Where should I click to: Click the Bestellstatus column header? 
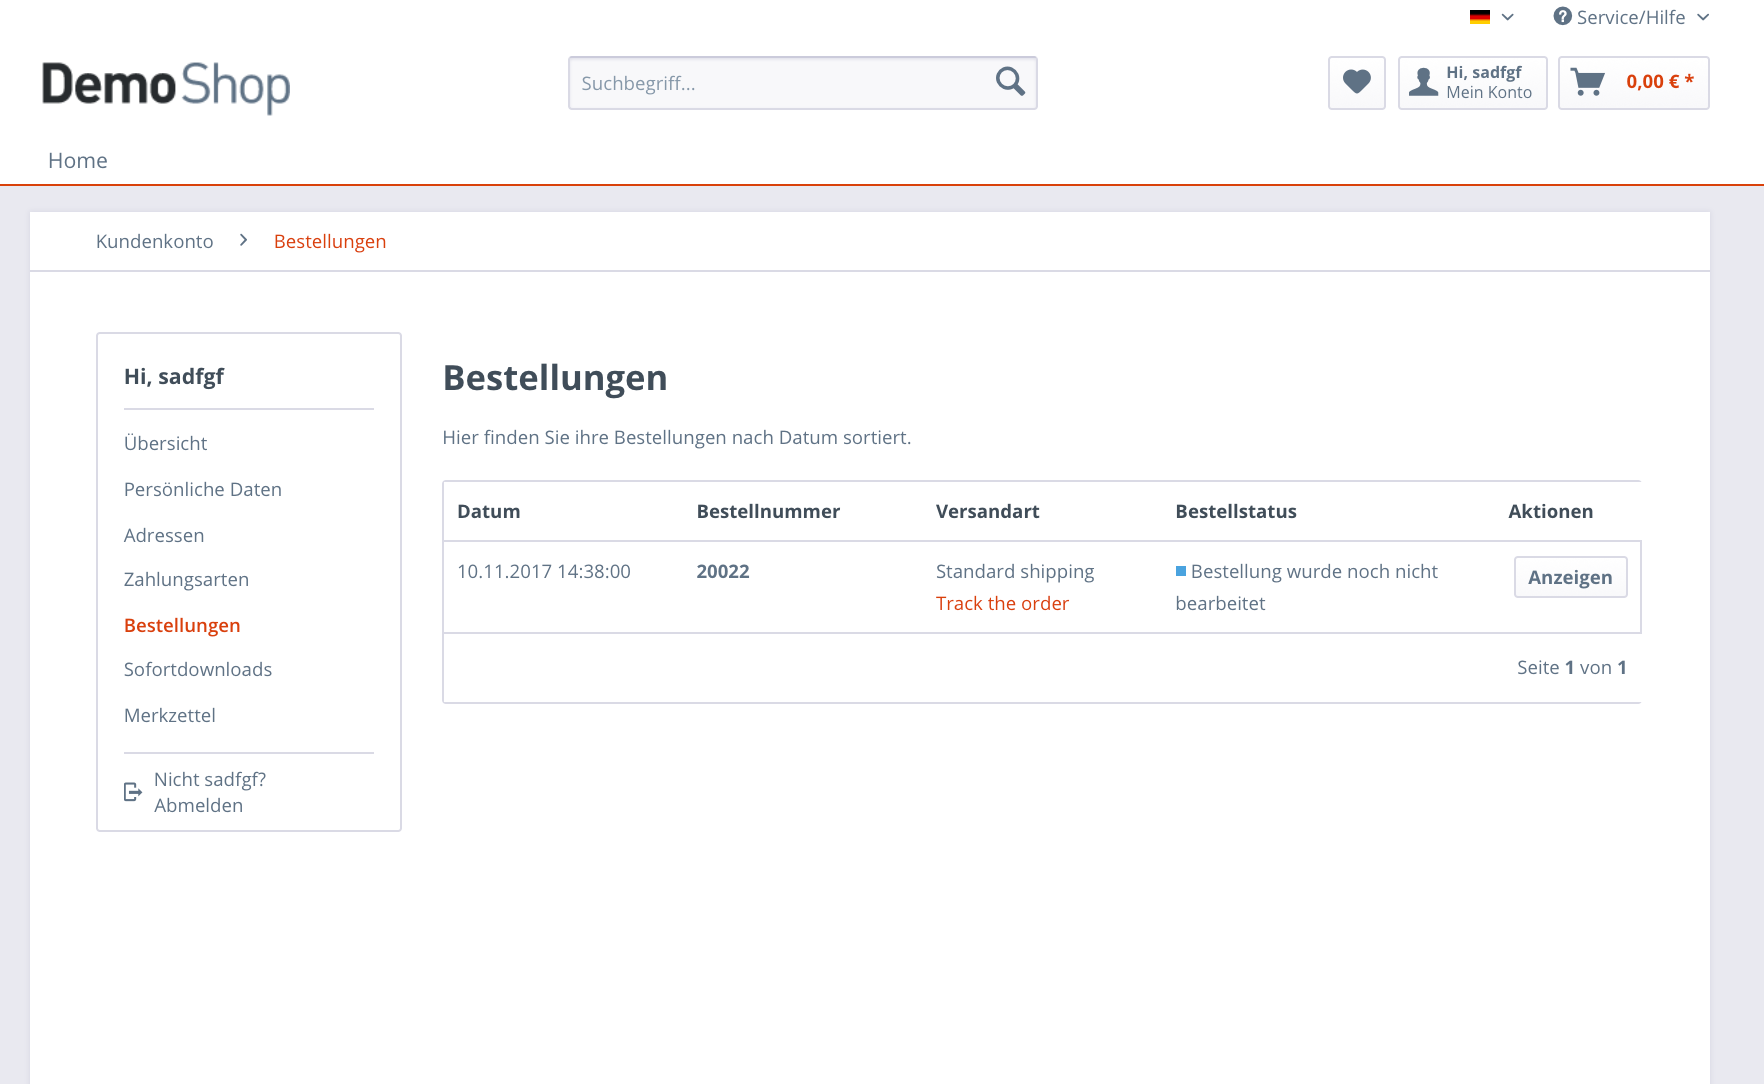coord(1236,511)
